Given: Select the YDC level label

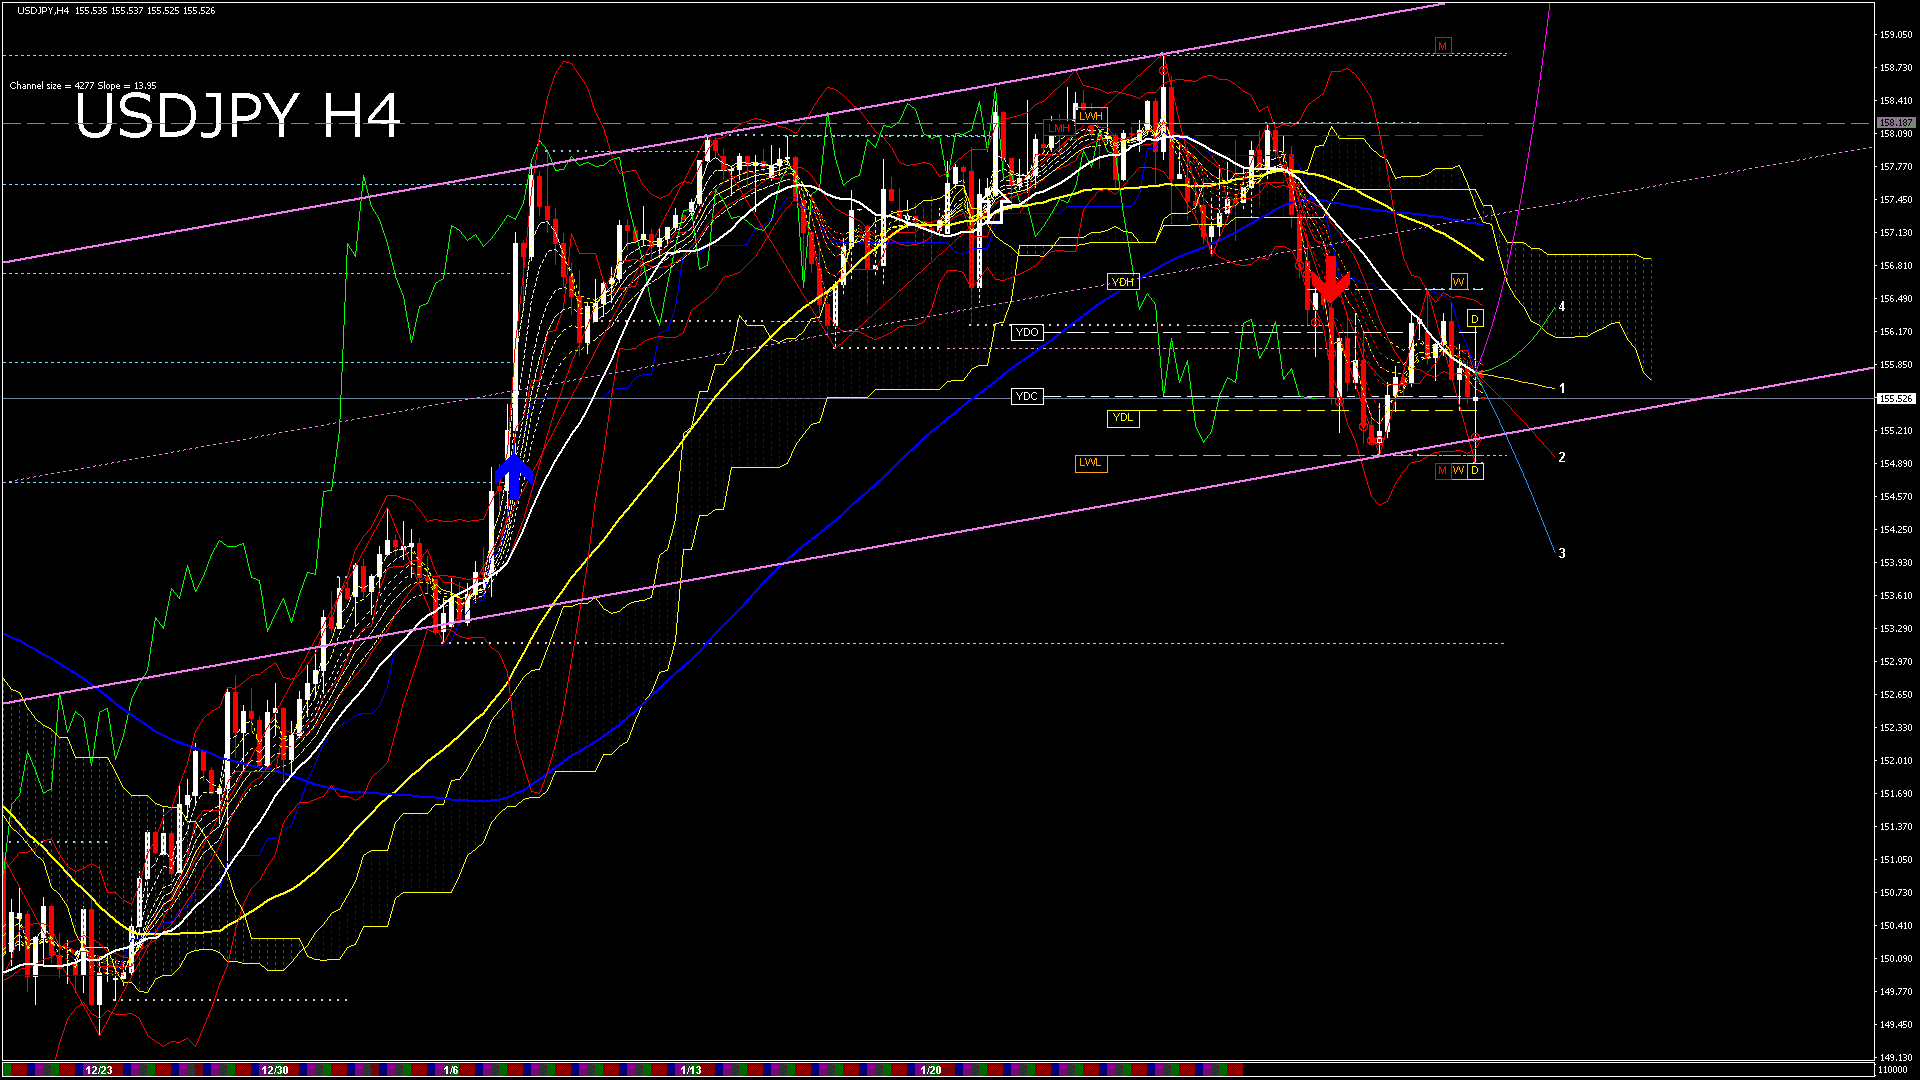Looking at the screenshot, I should [1027, 397].
